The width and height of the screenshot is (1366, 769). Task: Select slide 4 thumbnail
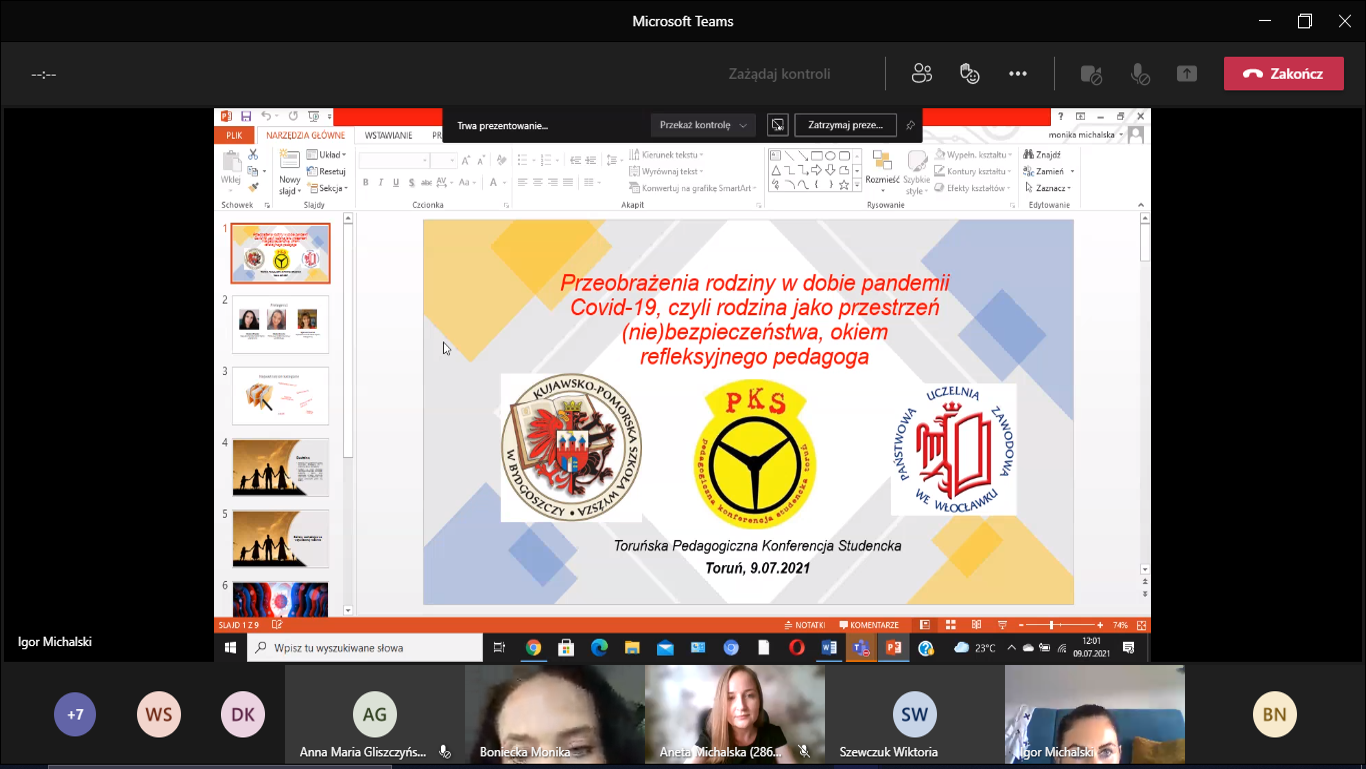click(x=280, y=467)
